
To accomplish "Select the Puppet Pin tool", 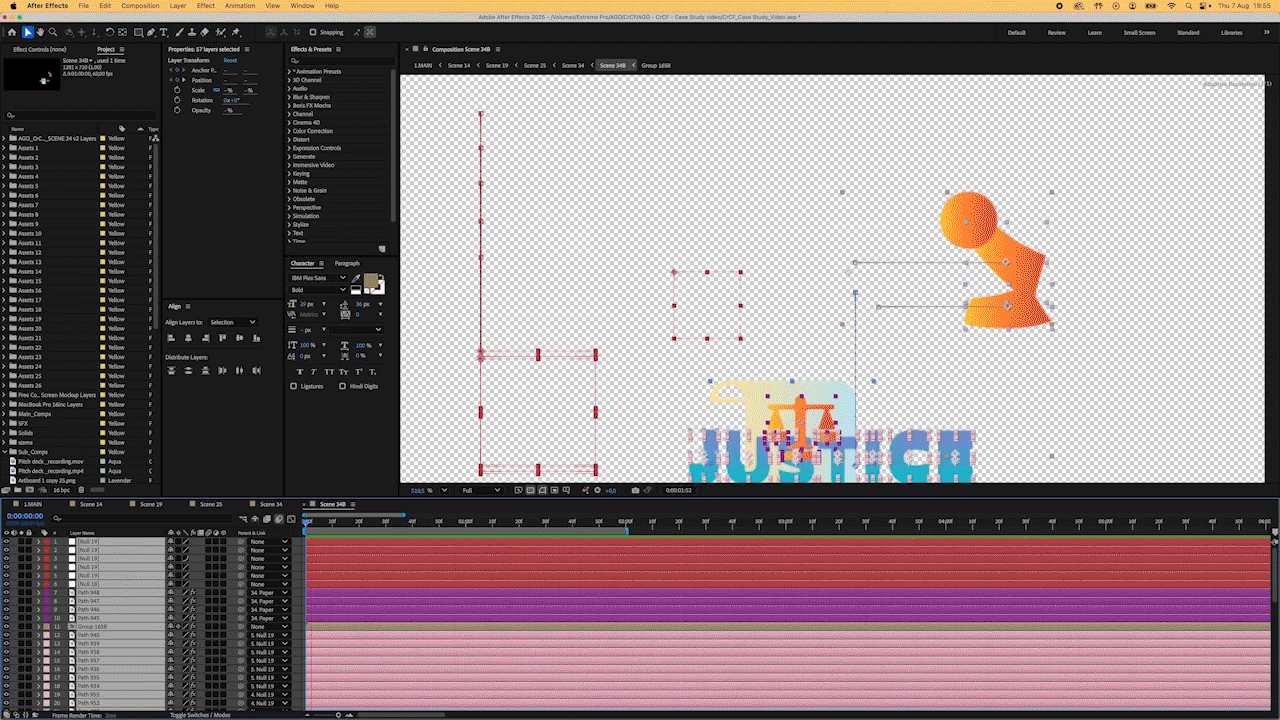I will pyautogui.click(x=236, y=32).
